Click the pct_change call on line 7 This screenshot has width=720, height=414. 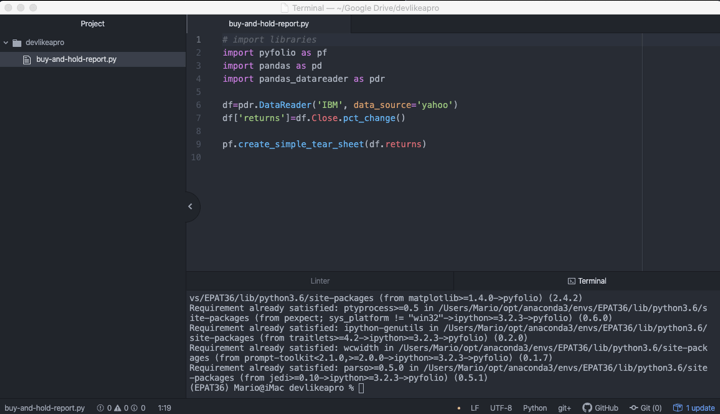pos(369,118)
